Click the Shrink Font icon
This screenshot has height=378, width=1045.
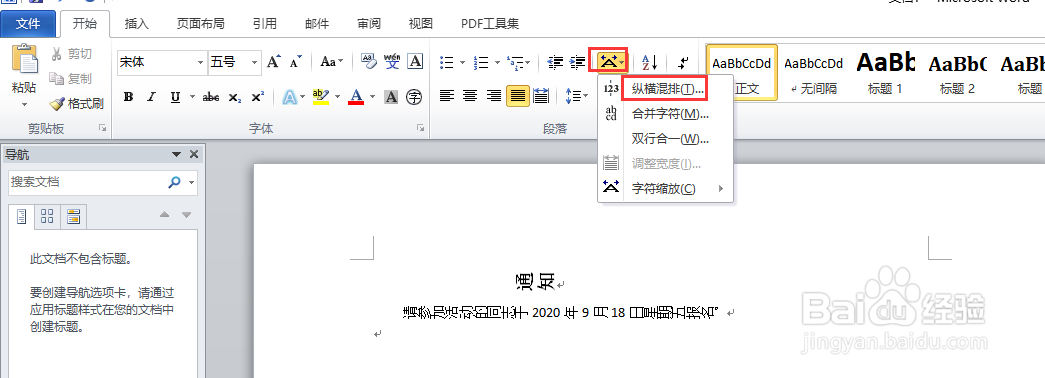click(x=296, y=62)
